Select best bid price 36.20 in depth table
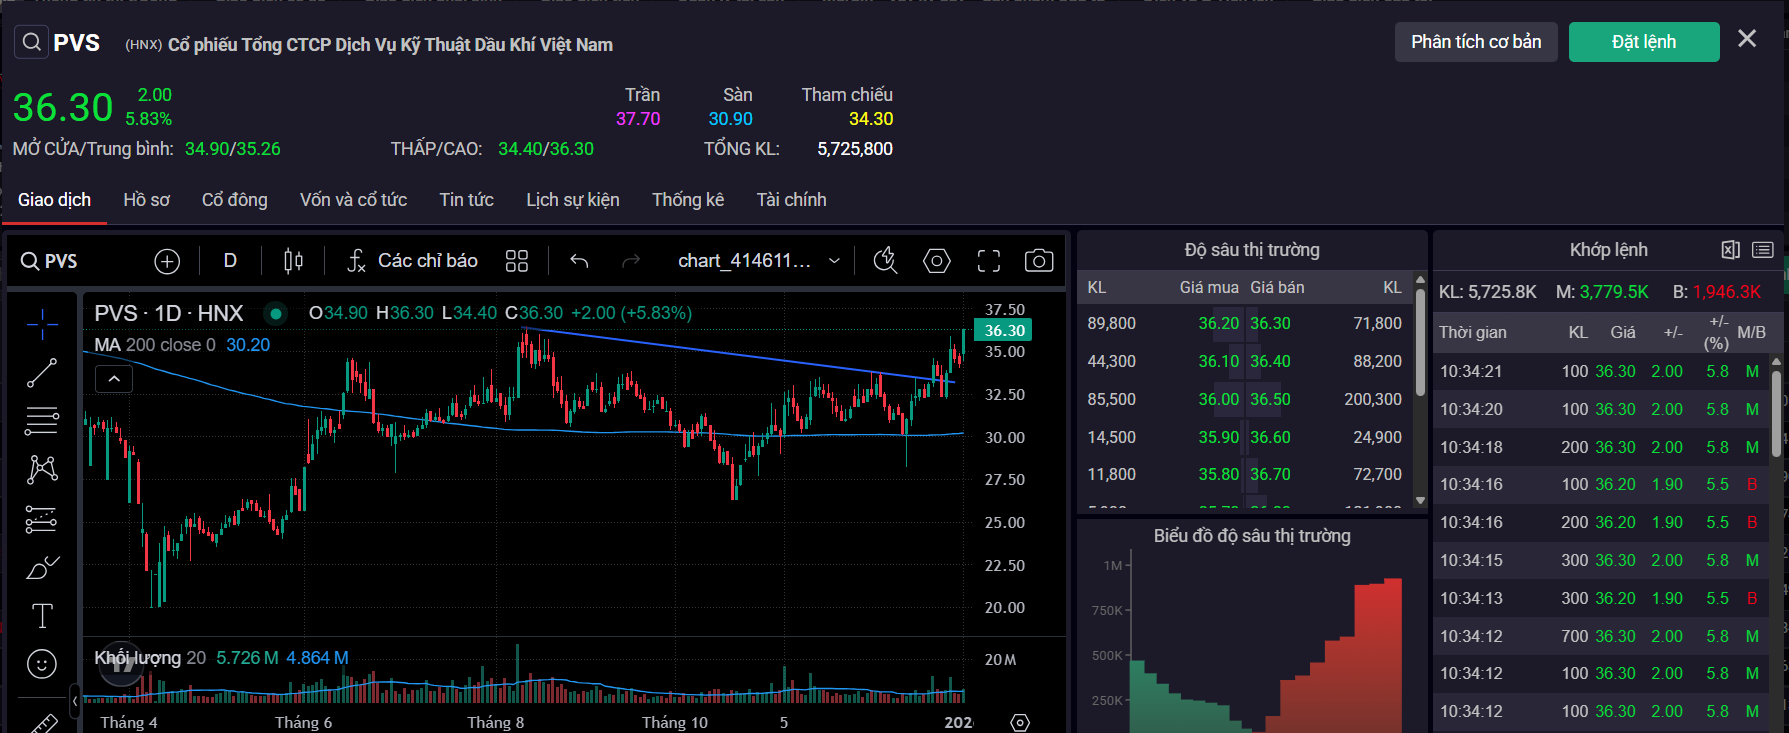 [1219, 324]
